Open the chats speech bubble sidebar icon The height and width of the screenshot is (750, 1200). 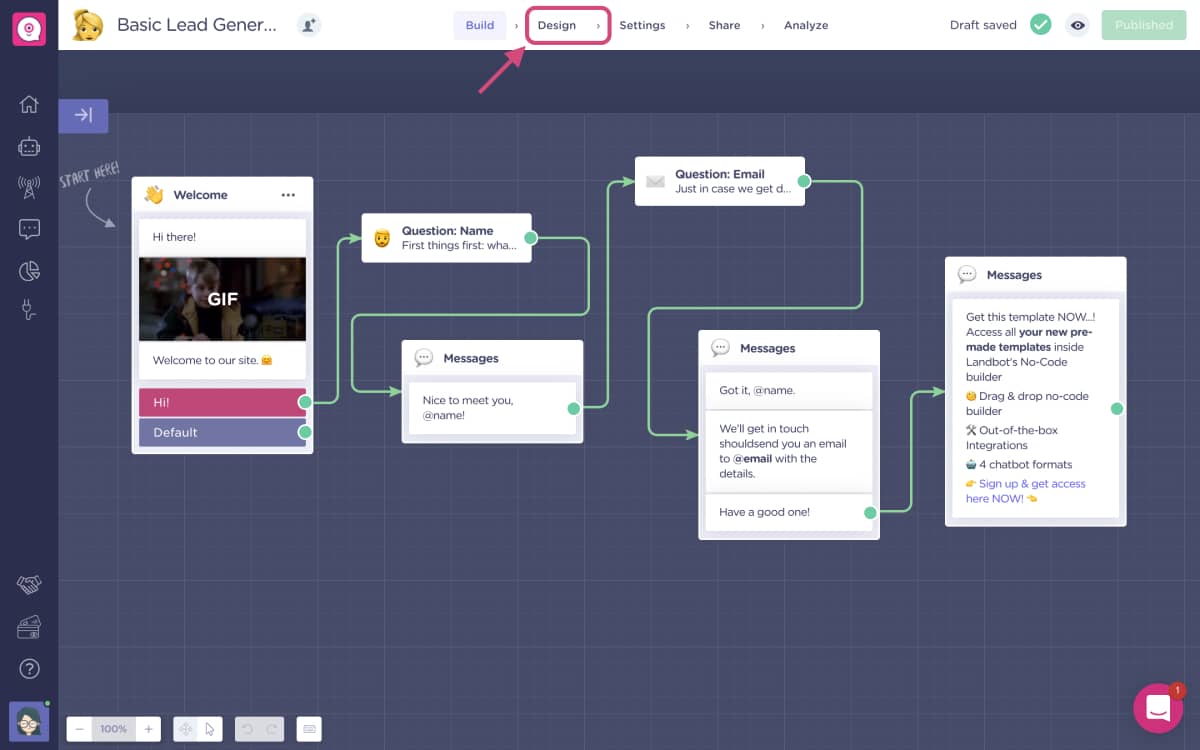point(29,229)
